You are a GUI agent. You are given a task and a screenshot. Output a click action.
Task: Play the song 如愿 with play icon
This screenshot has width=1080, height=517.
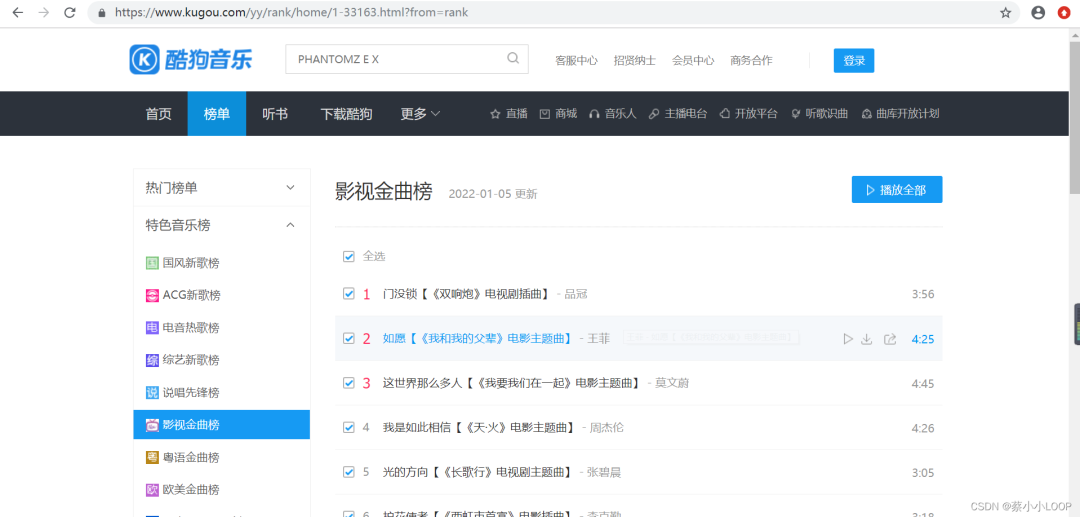[848, 339]
